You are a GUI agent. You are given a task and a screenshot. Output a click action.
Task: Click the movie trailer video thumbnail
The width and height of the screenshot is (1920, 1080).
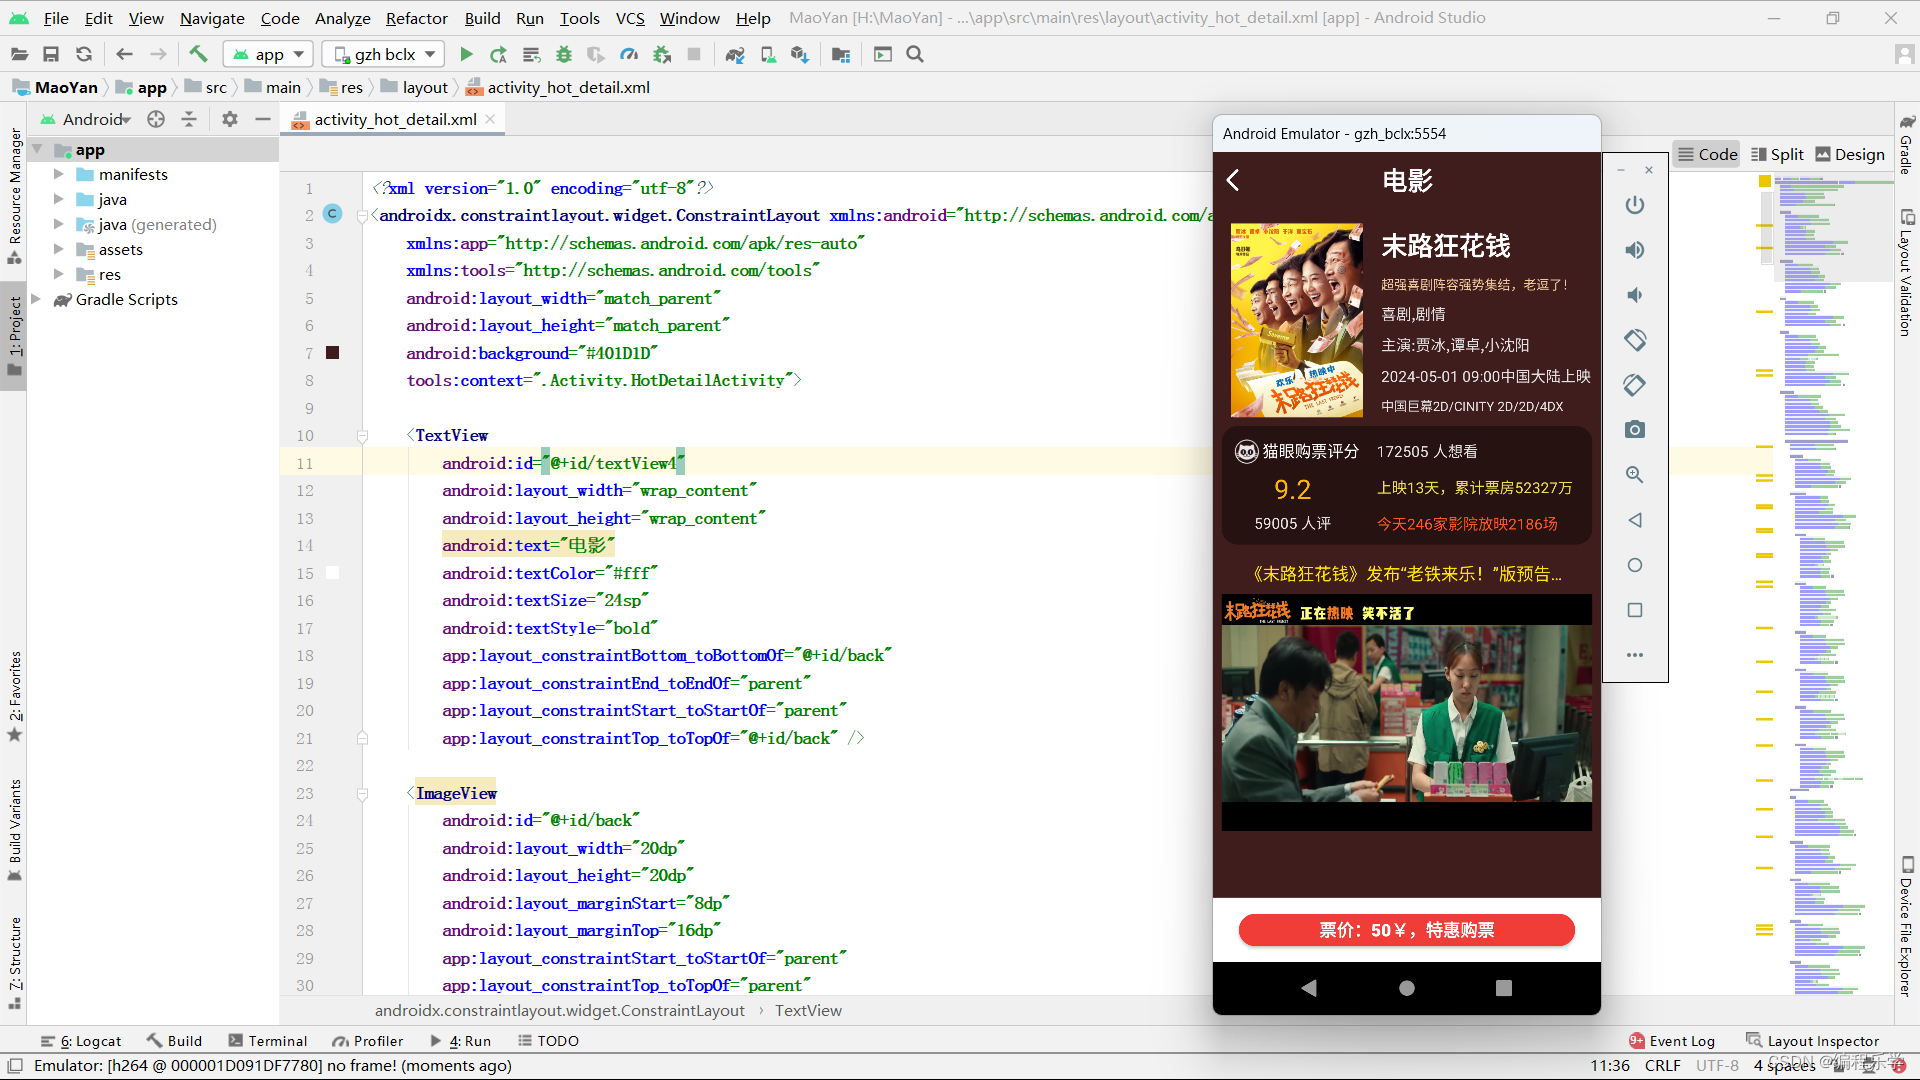(1406, 712)
